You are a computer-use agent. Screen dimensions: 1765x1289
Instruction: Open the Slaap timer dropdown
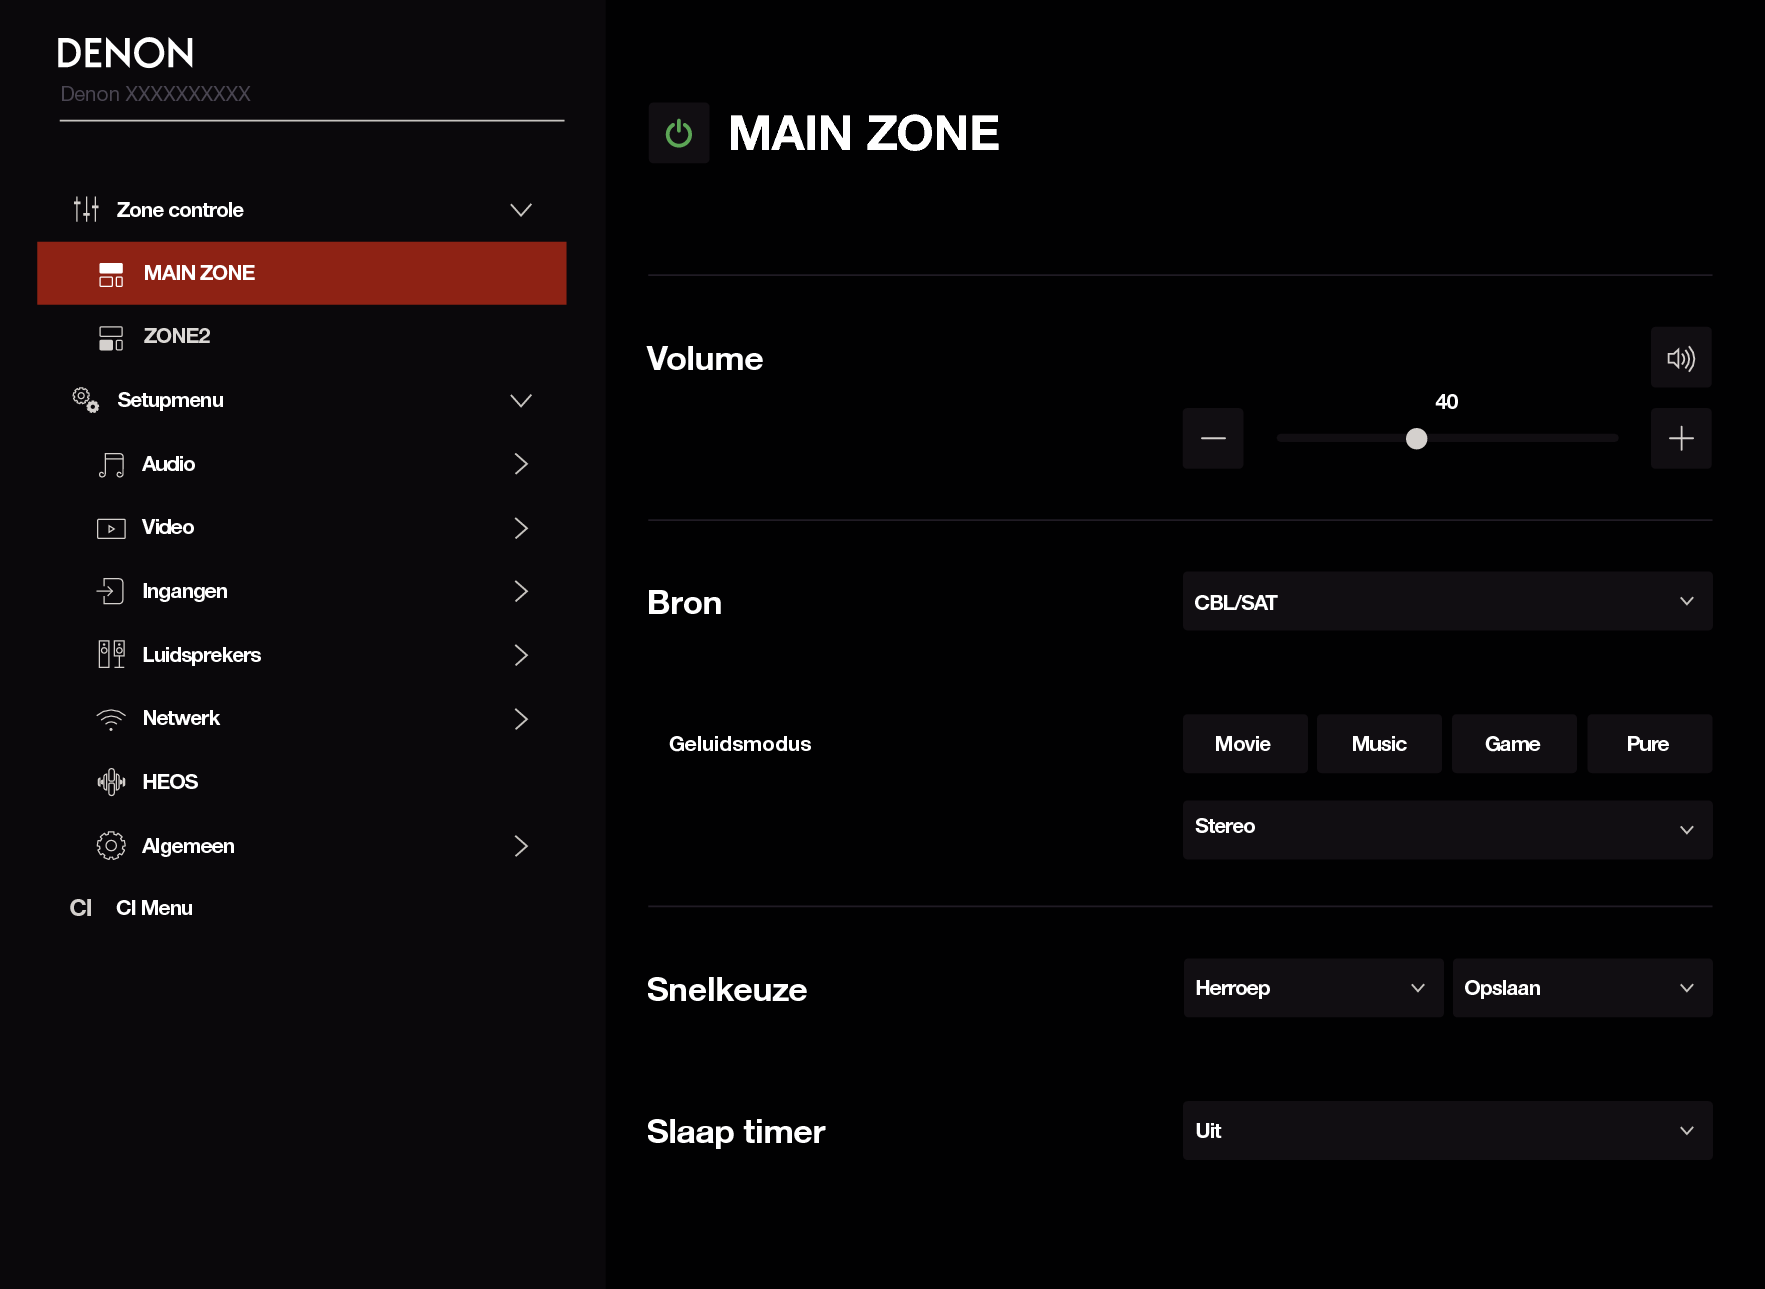[1446, 1131]
